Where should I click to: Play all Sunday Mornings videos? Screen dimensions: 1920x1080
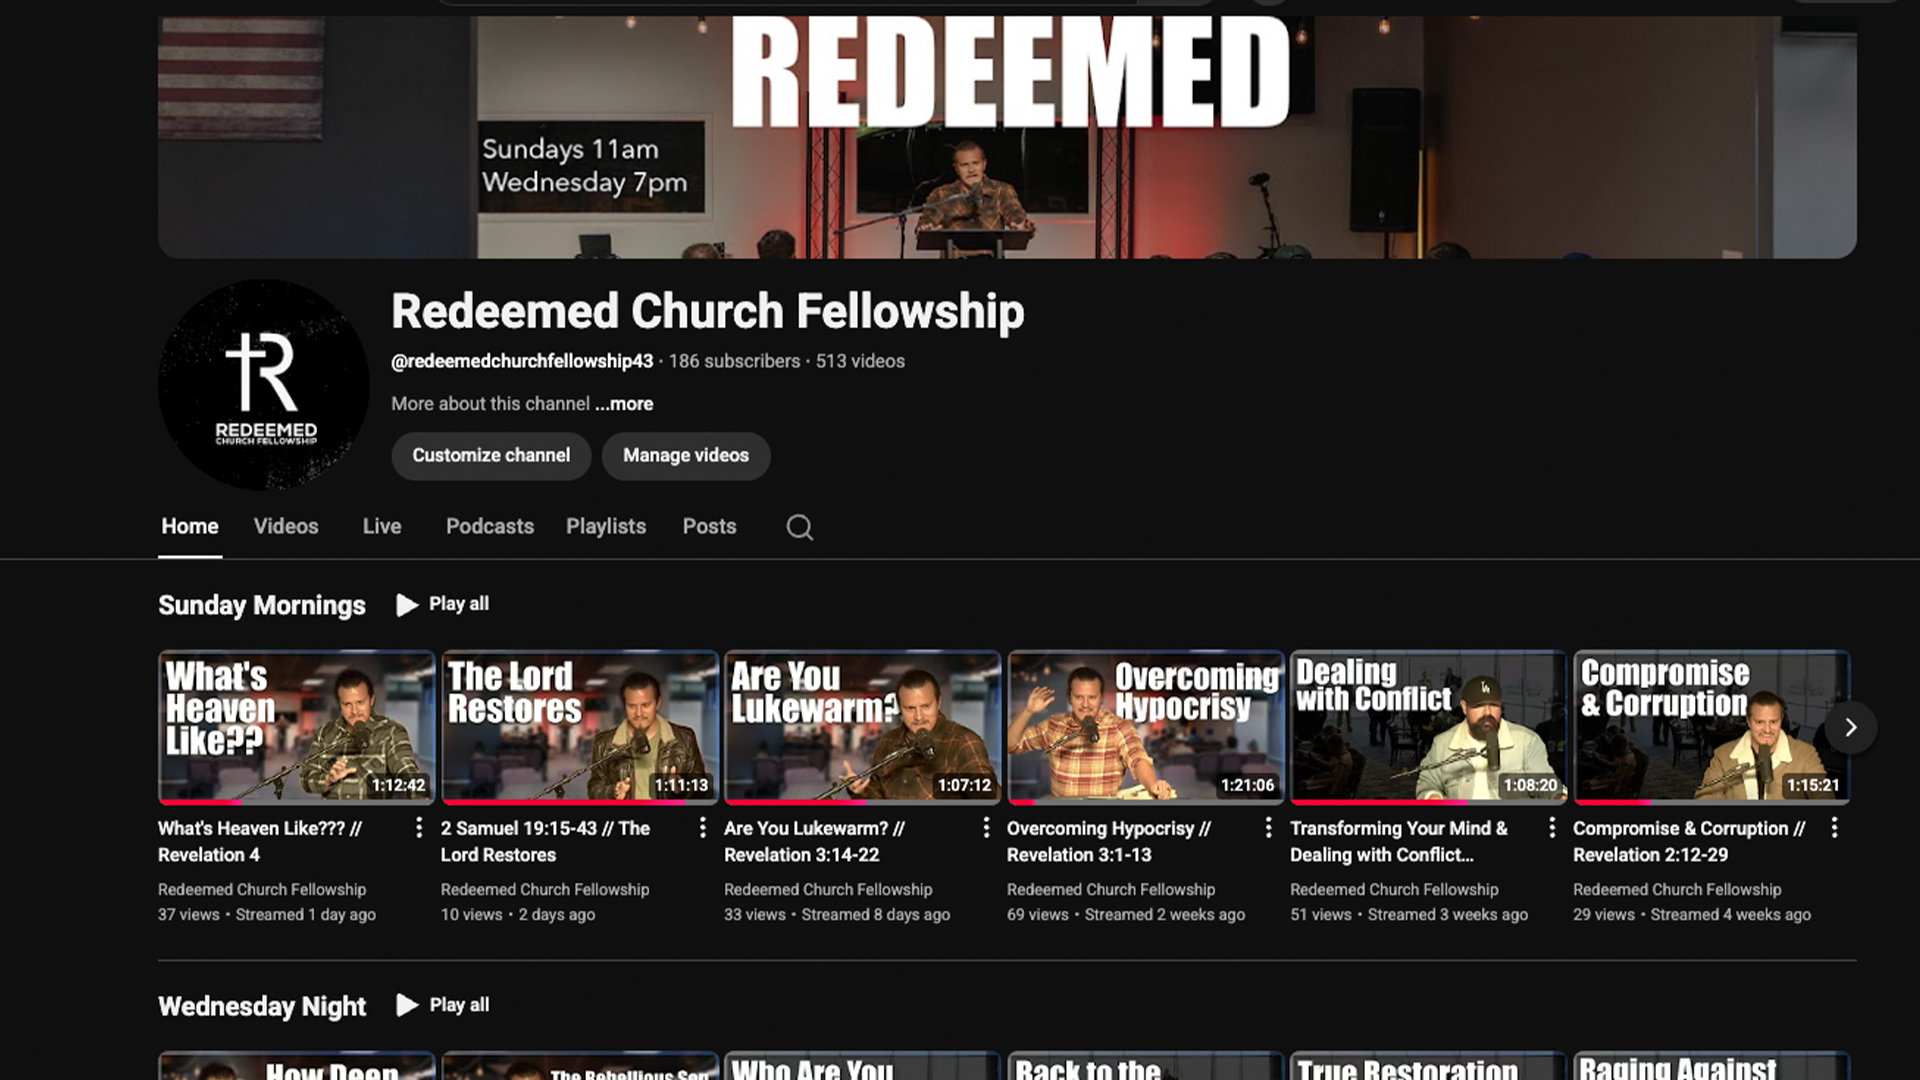point(443,604)
